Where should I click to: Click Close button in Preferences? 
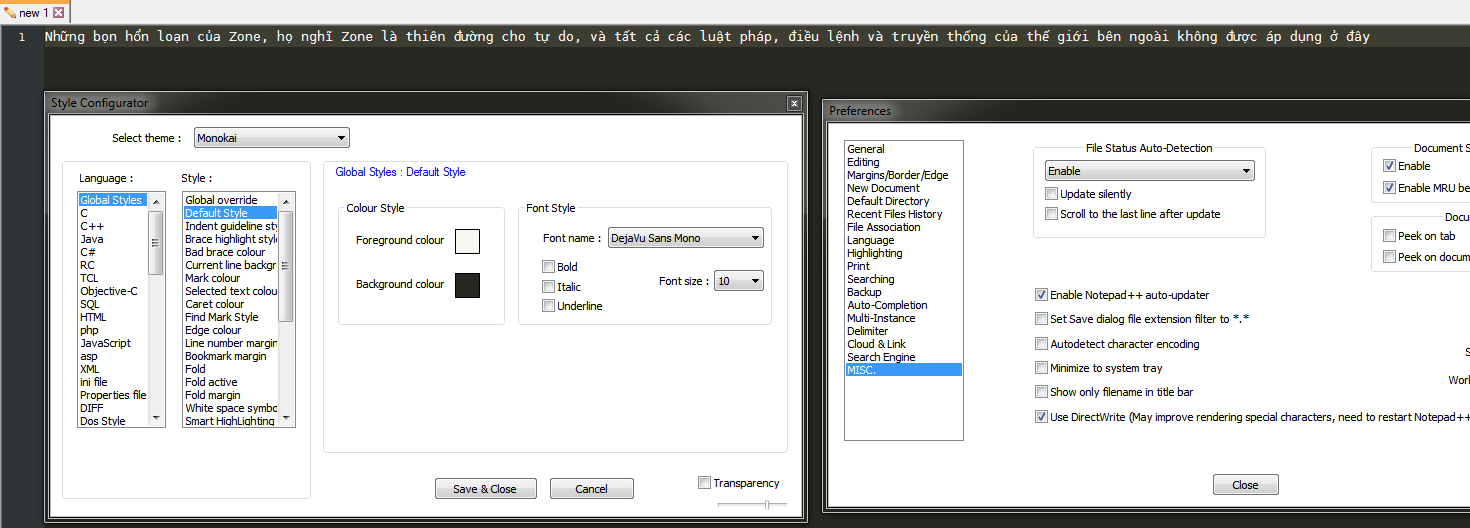(1245, 485)
